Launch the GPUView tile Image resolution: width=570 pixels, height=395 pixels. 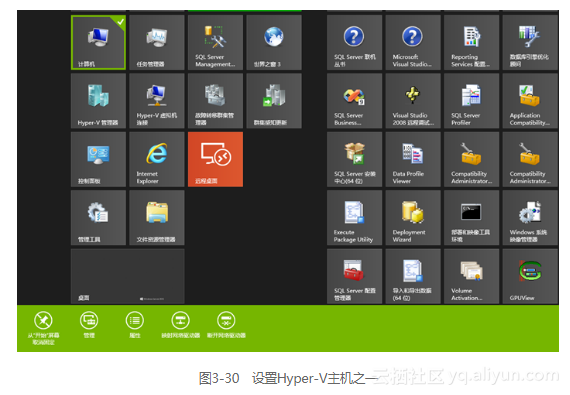point(530,277)
